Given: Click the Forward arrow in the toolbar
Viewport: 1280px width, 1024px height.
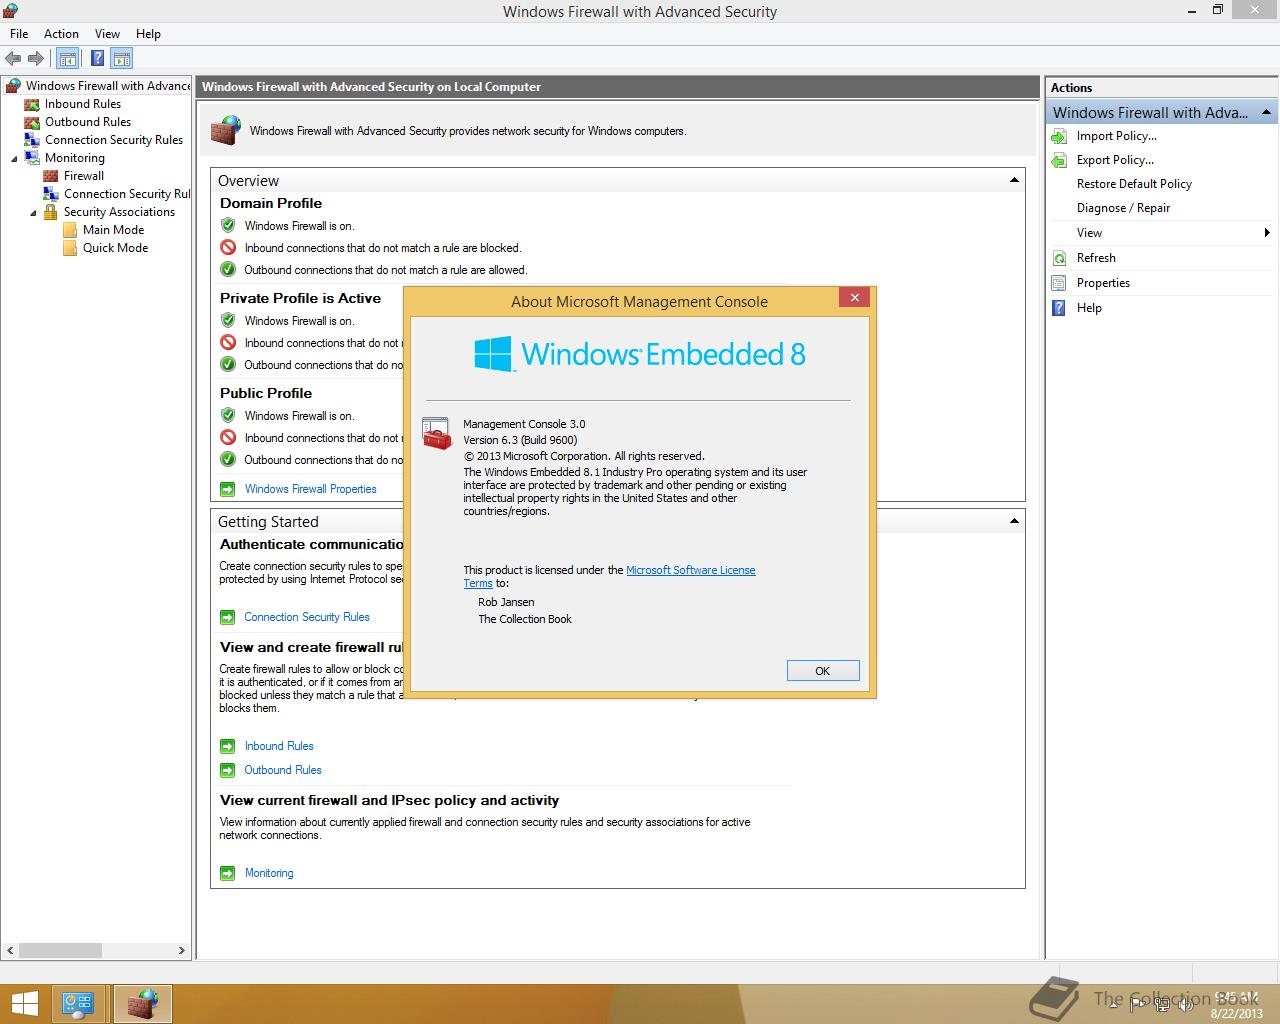Looking at the screenshot, I should coord(36,59).
